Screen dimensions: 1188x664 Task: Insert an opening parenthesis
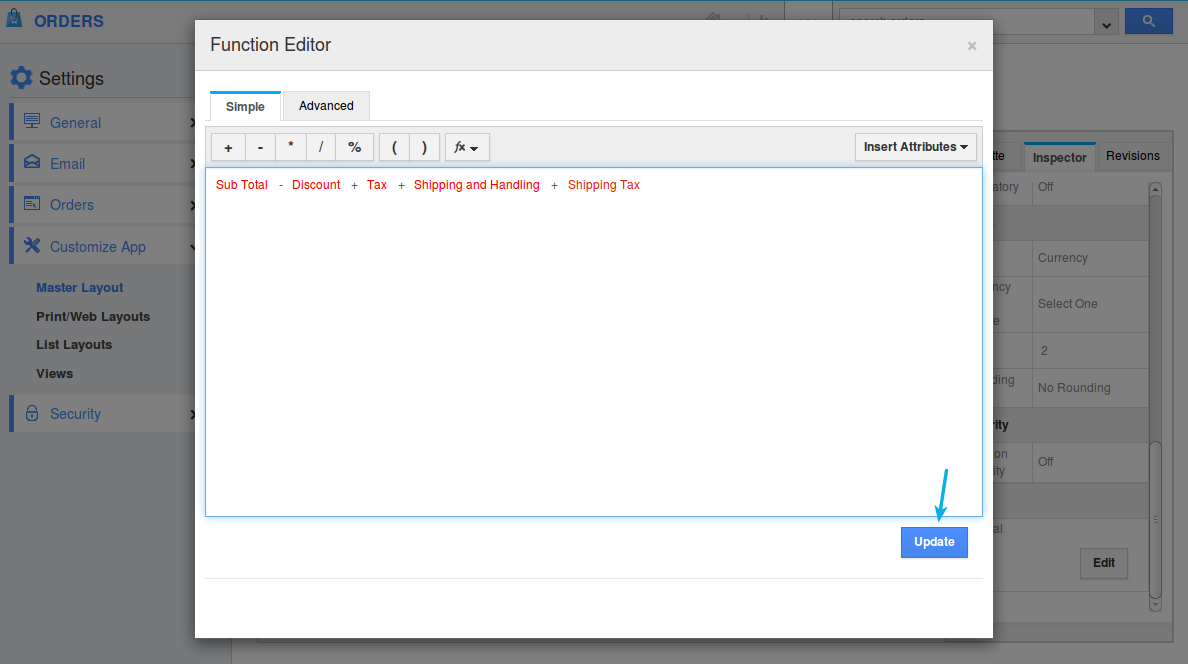394,147
